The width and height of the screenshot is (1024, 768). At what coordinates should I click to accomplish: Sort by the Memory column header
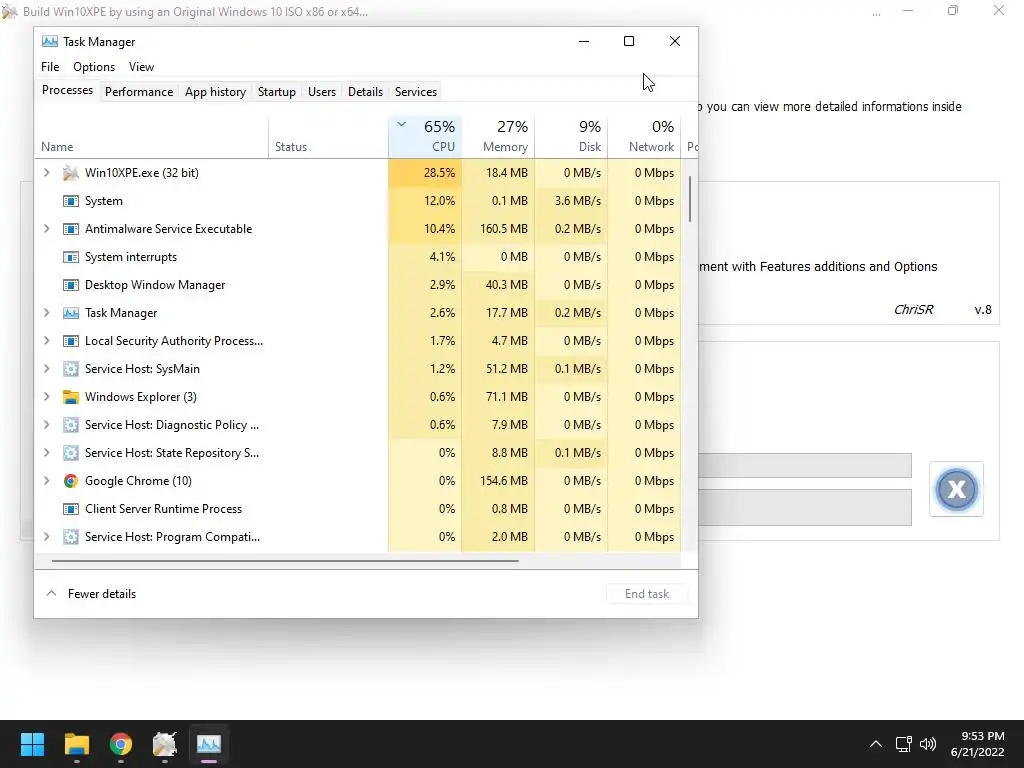pyautogui.click(x=498, y=136)
